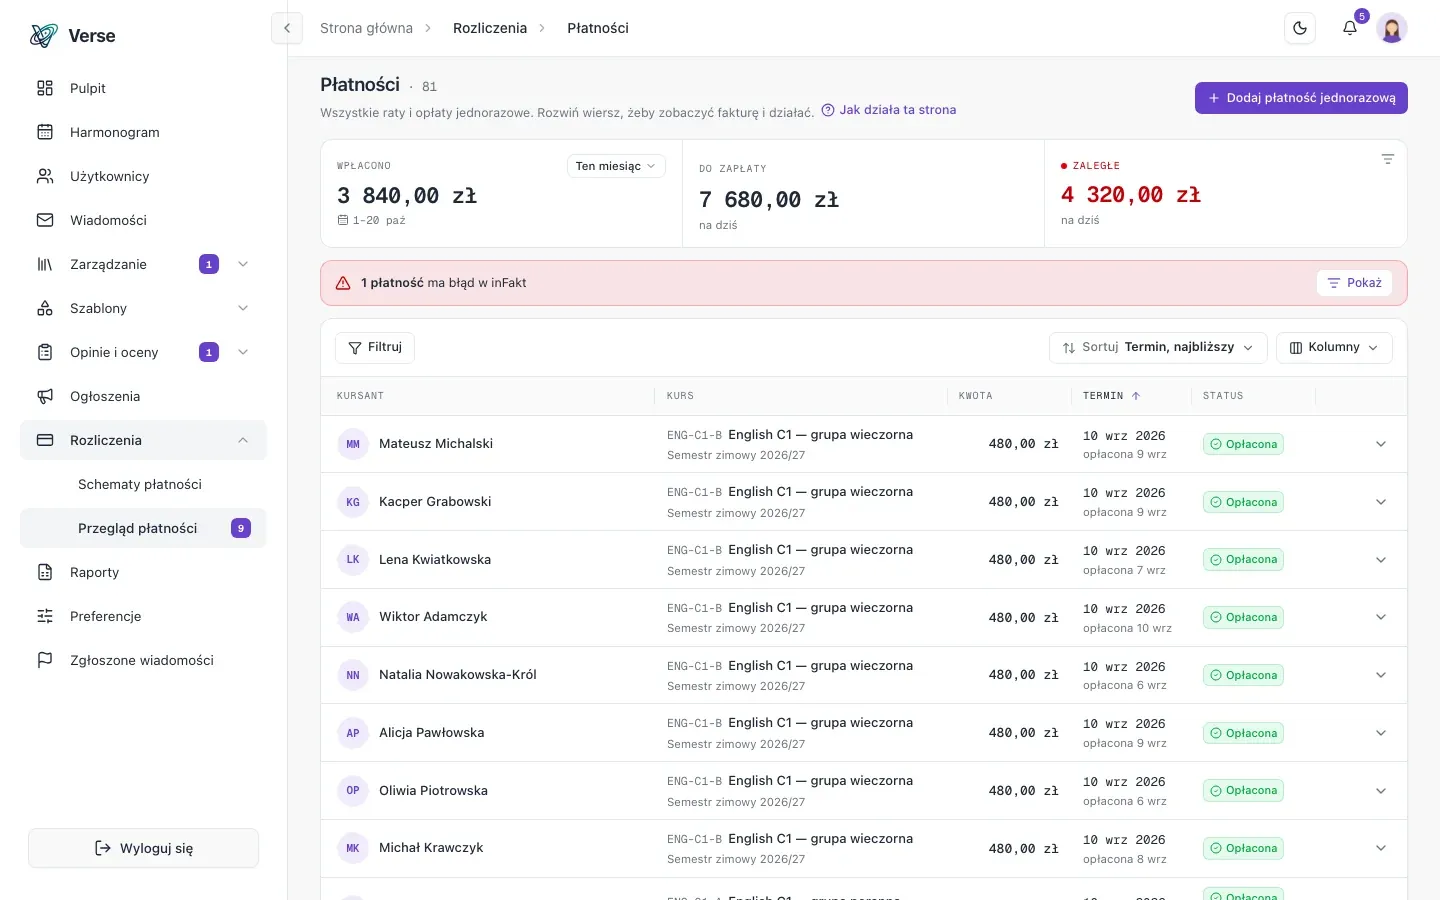This screenshot has height=900, width=1440.
Task: Open Raporty in sidebar
Action: tap(143, 572)
